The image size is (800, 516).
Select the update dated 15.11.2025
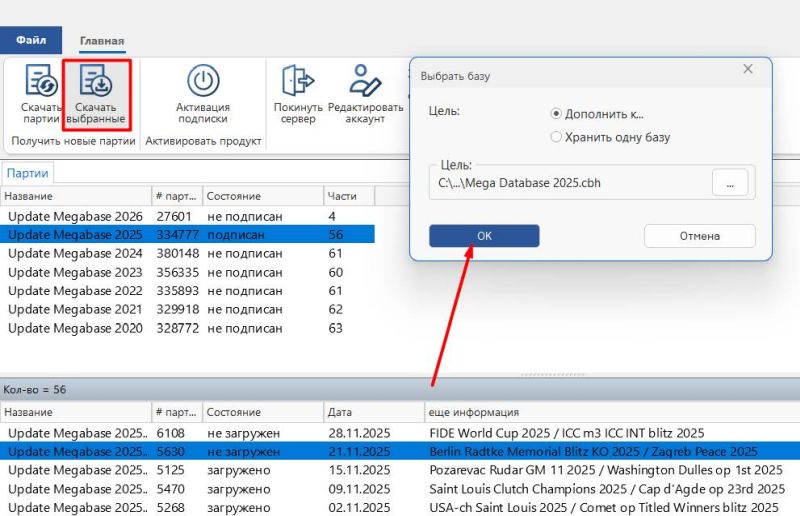tap(400, 470)
